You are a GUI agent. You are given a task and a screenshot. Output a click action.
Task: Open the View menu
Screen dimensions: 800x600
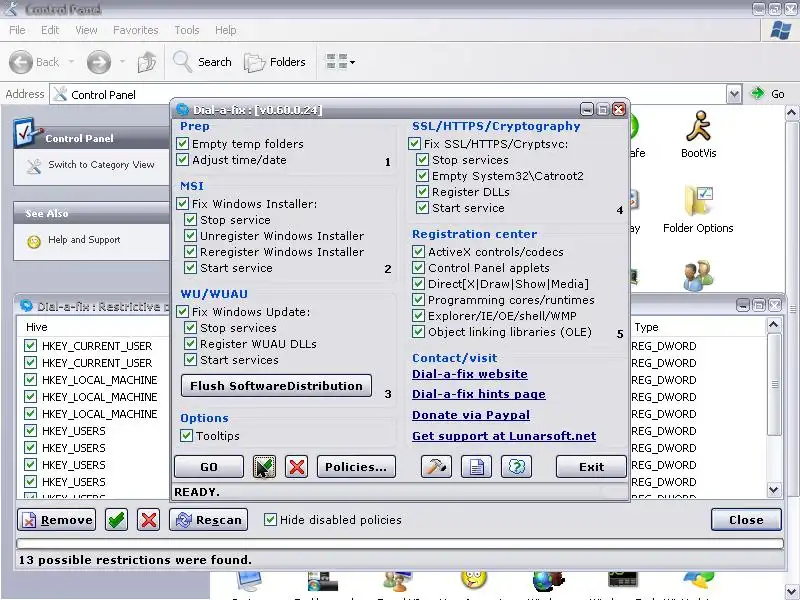(x=86, y=30)
